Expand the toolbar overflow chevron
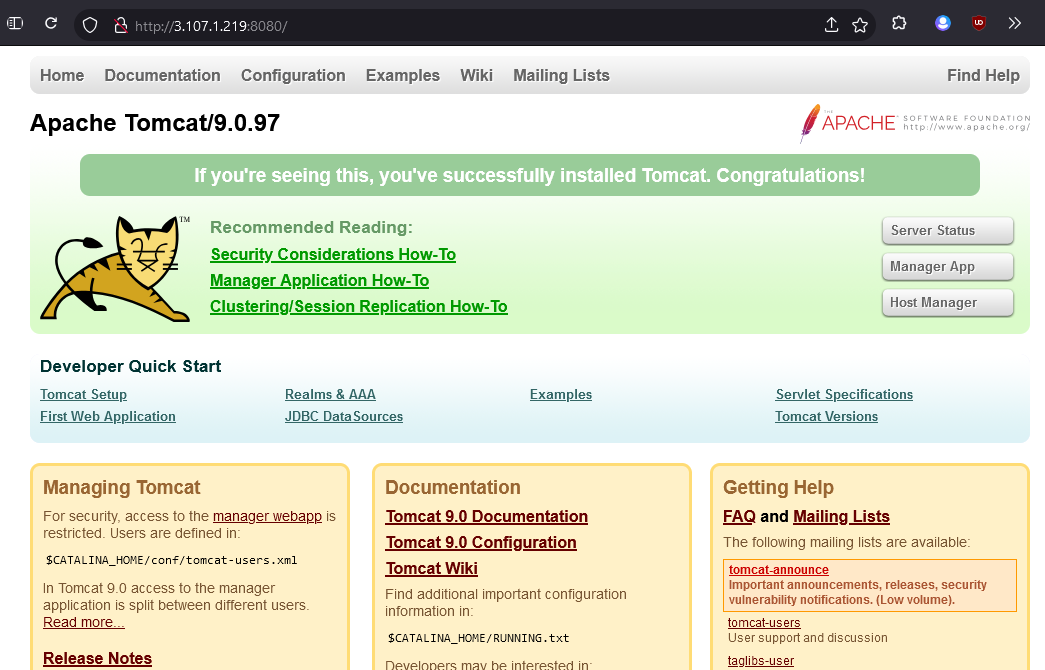The width and height of the screenshot is (1045, 670). click(x=1014, y=23)
